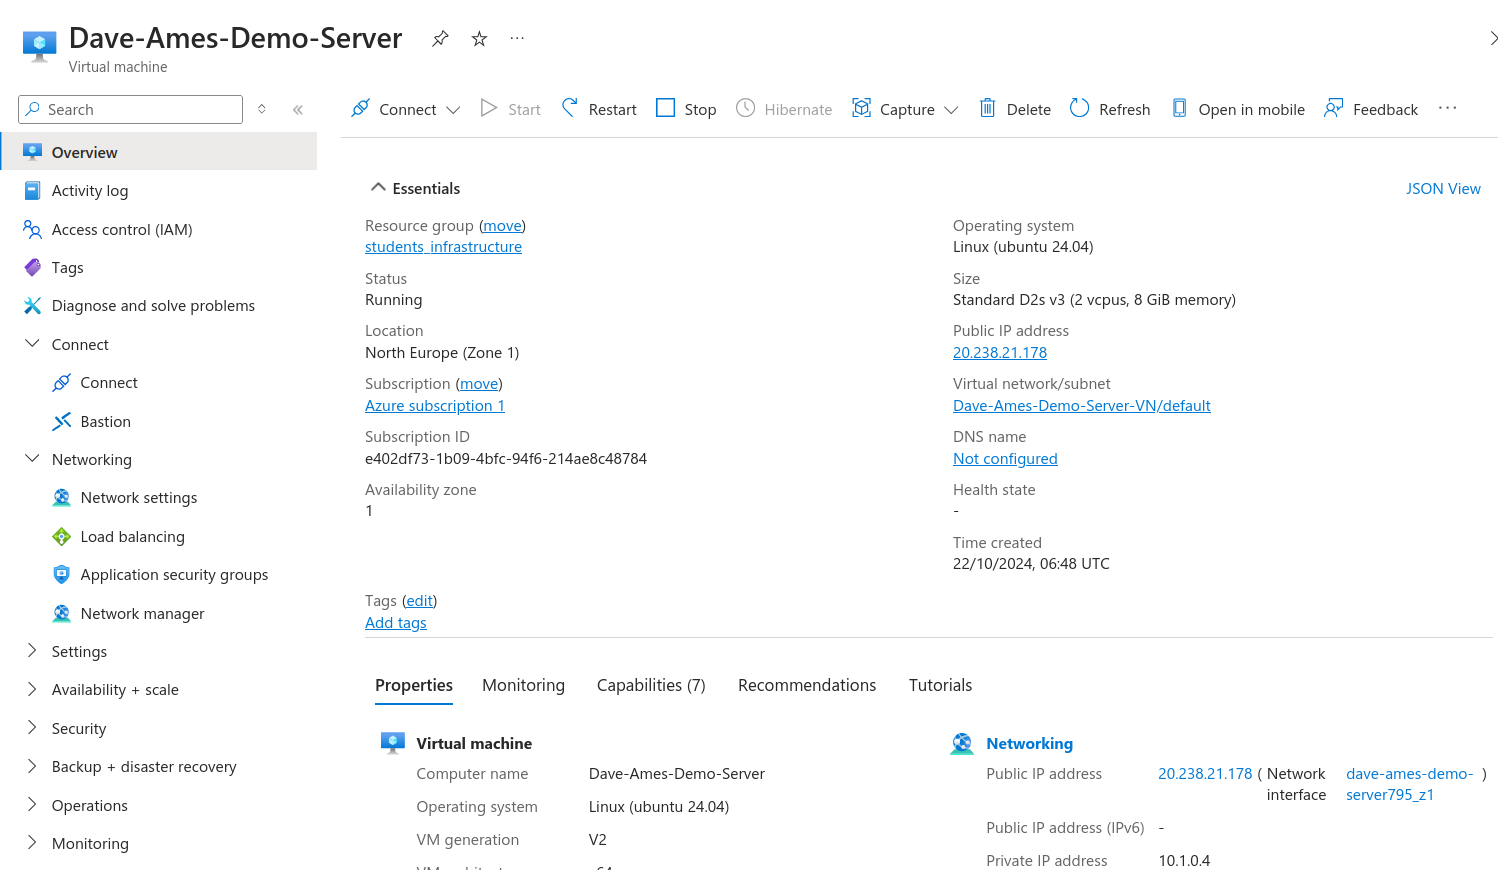The height and width of the screenshot is (870, 1498).
Task: Click edit link next to Tags
Action: [420, 601]
